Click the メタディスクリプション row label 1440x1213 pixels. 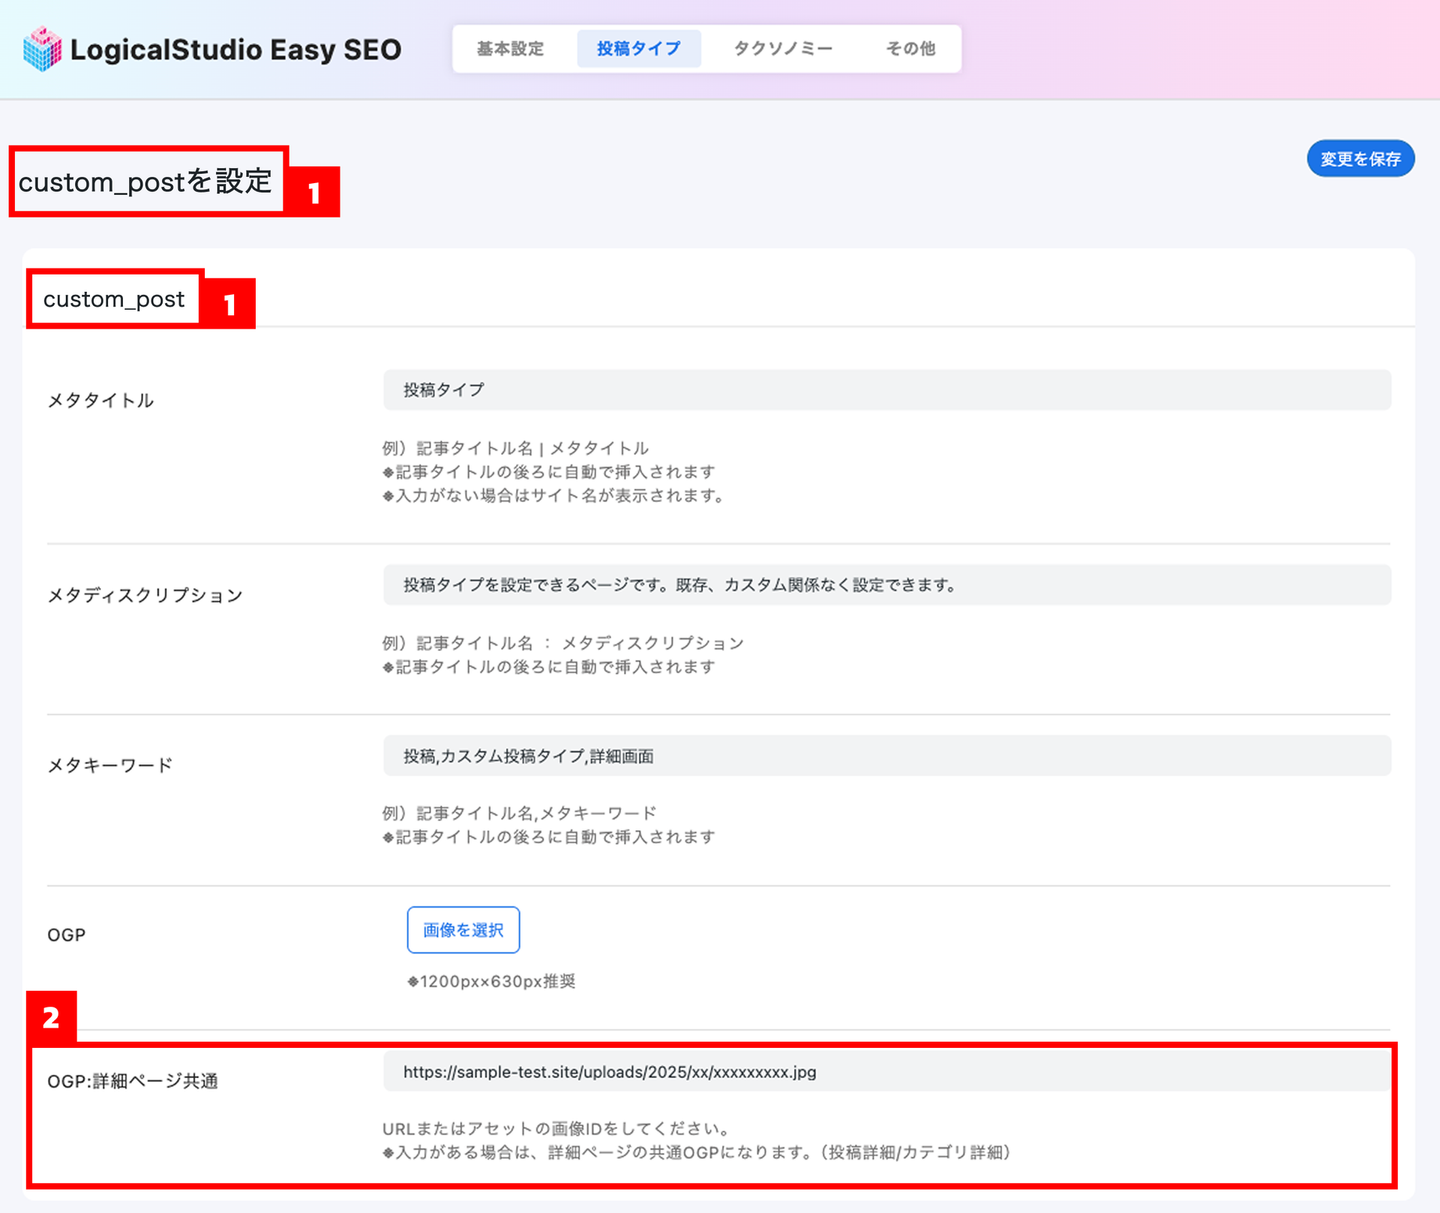pyautogui.click(x=145, y=596)
